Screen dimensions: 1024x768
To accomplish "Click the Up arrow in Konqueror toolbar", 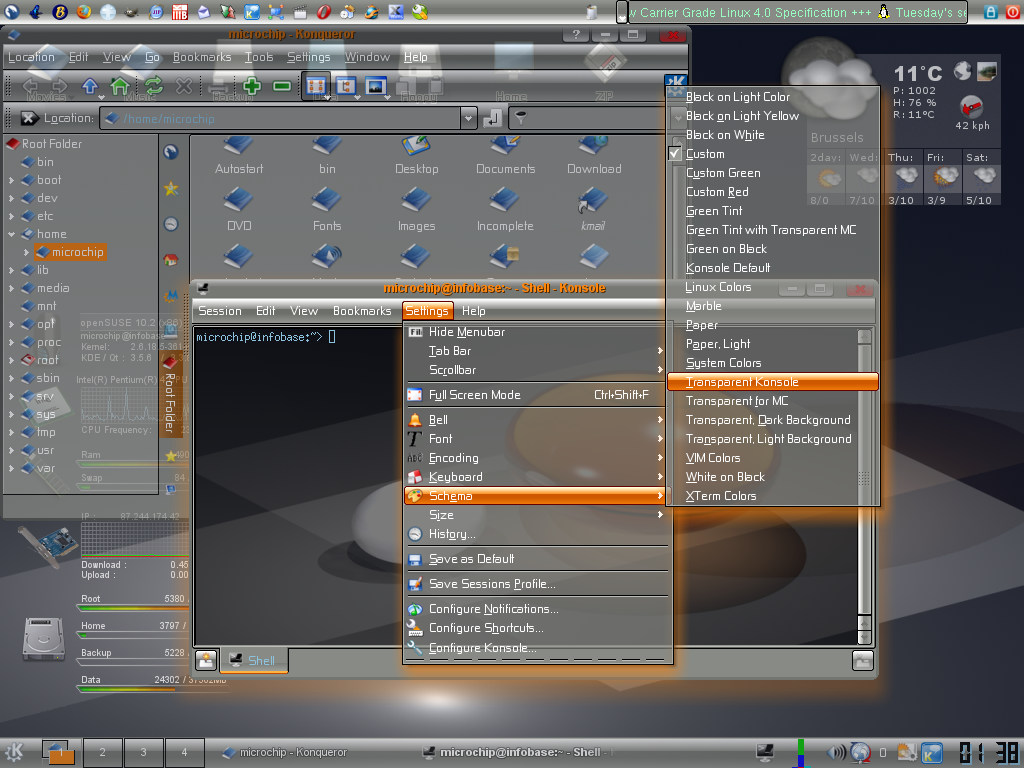I will 90,86.
